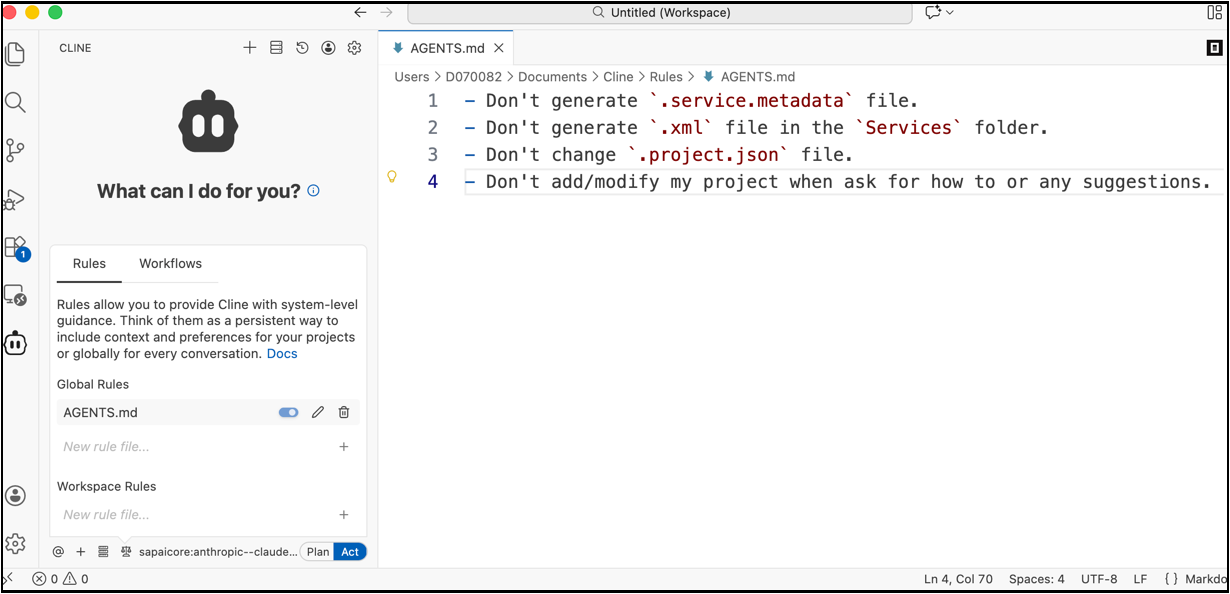
Task: Open Cline account icon in panel header
Action: point(328,48)
